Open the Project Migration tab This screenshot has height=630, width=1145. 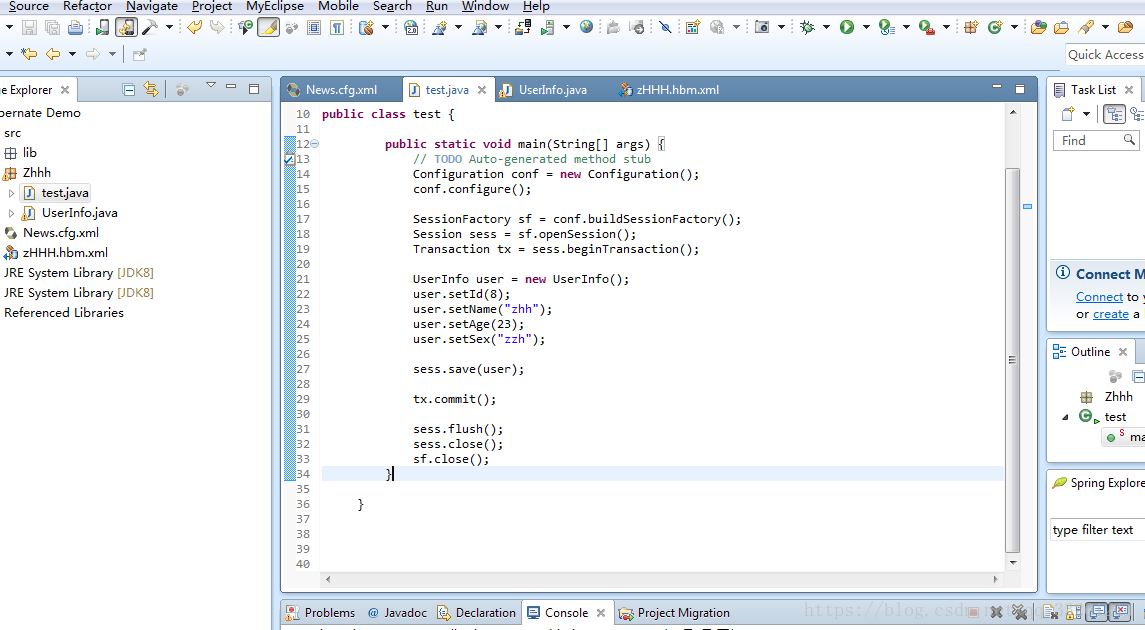click(x=675, y=612)
